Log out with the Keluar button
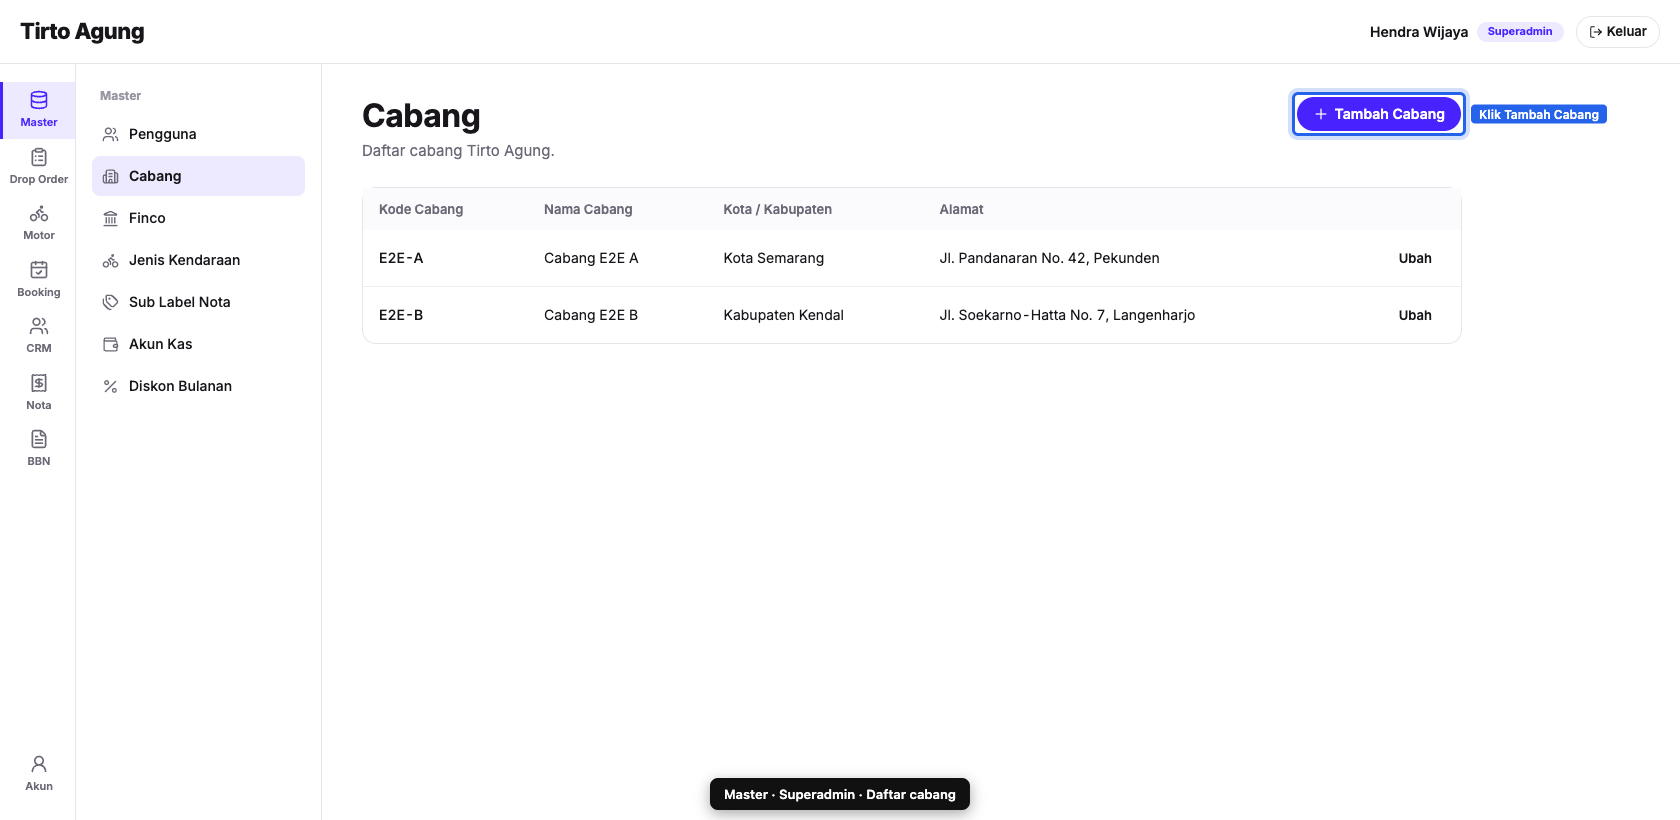 1617,32
